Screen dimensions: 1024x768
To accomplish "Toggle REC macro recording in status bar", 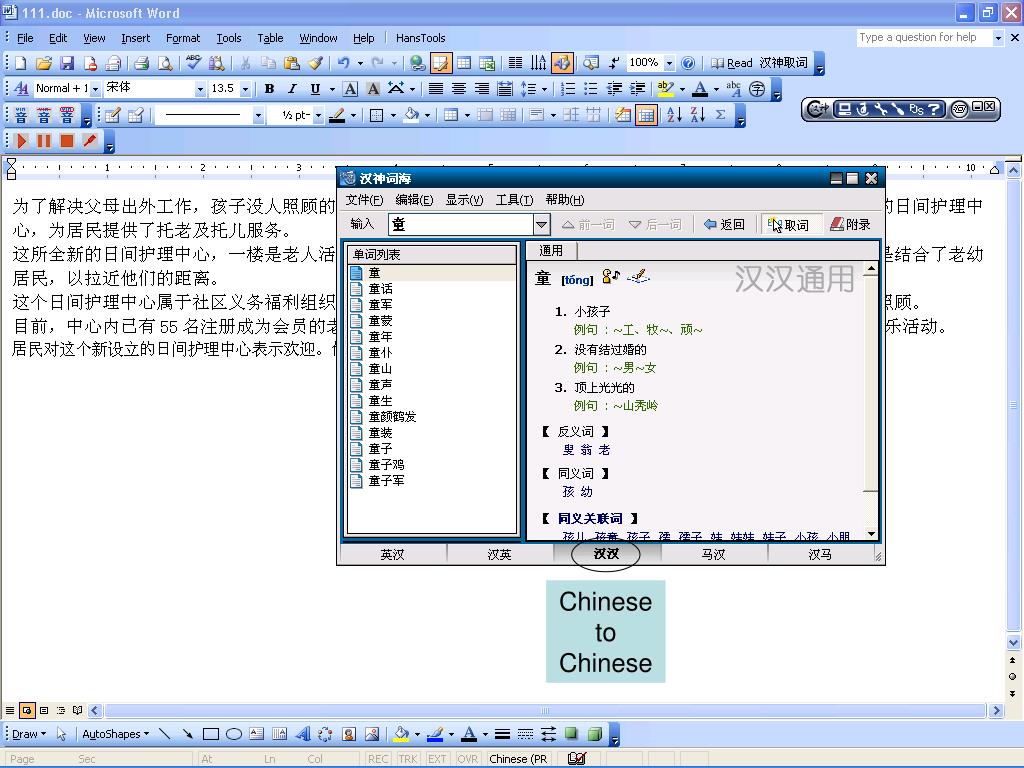I will [378, 759].
